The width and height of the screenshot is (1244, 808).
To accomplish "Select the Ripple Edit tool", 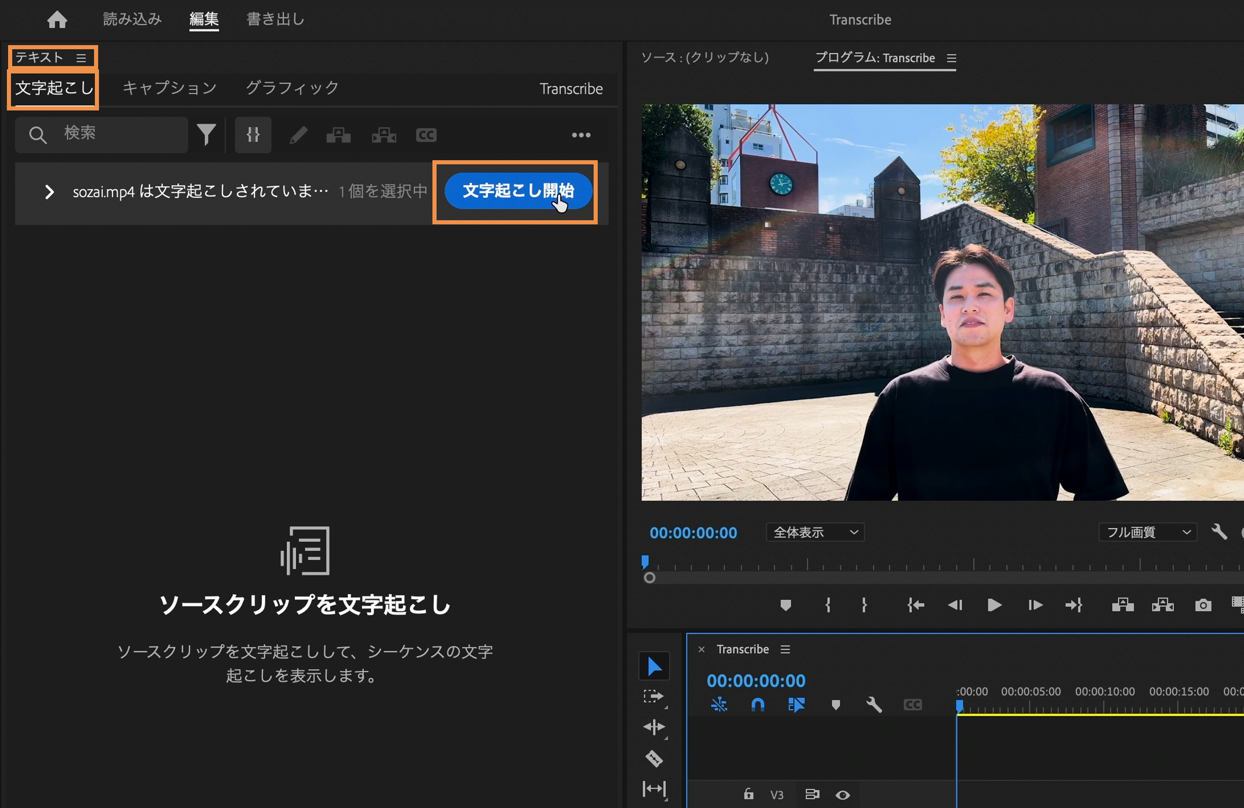I will click(654, 727).
